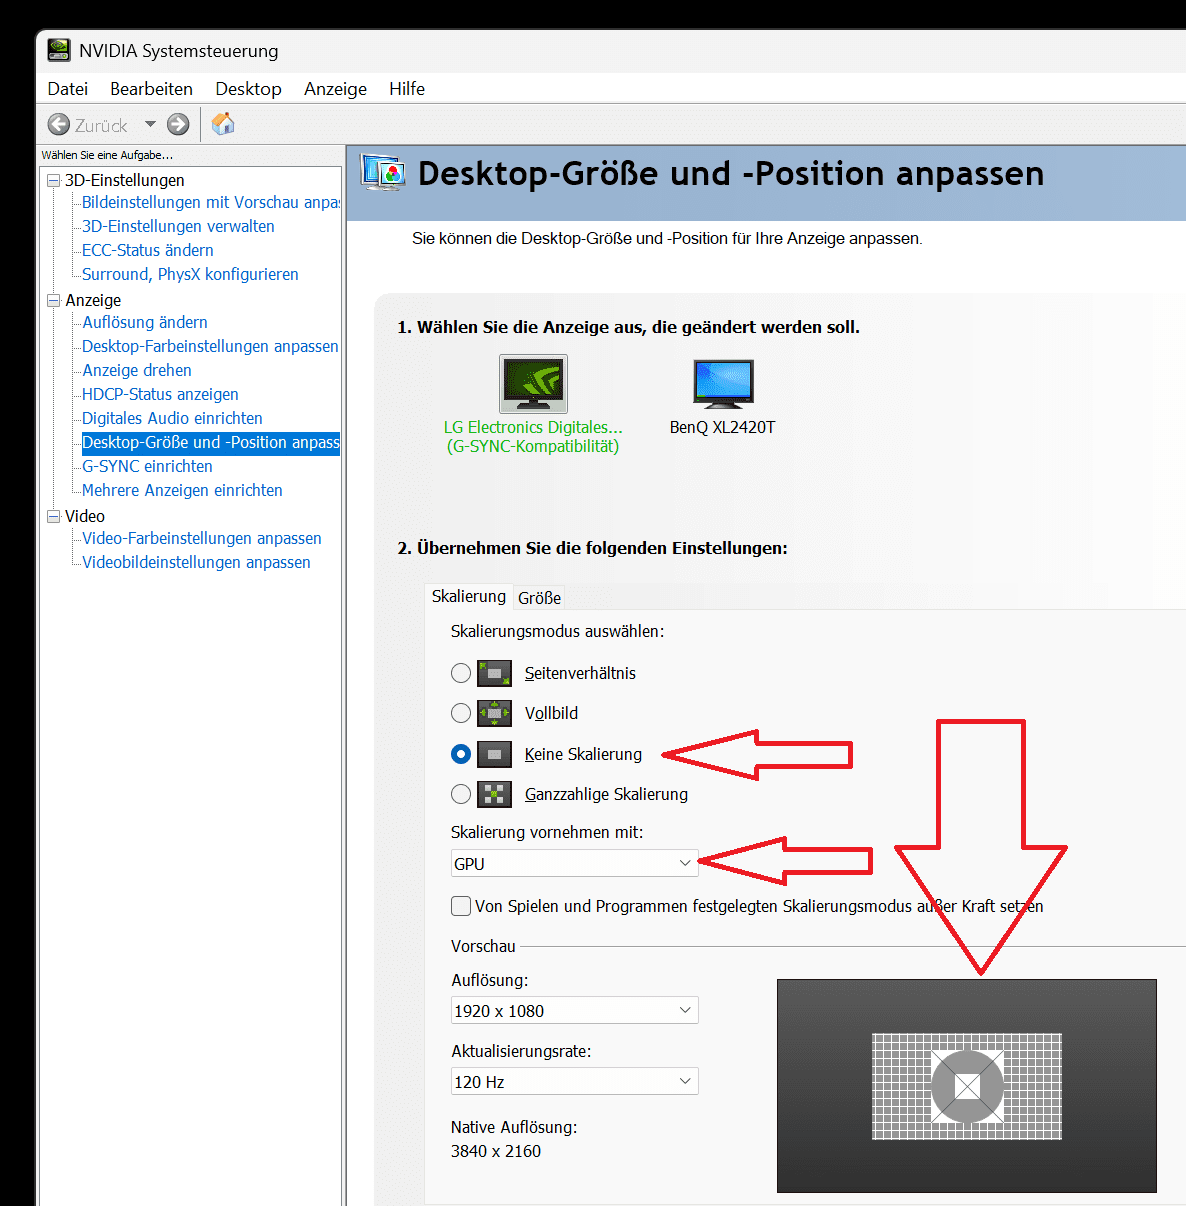Image resolution: width=1186 pixels, height=1206 pixels.
Task: Open Videobildeinstellungen anpassen
Action: click(x=196, y=562)
